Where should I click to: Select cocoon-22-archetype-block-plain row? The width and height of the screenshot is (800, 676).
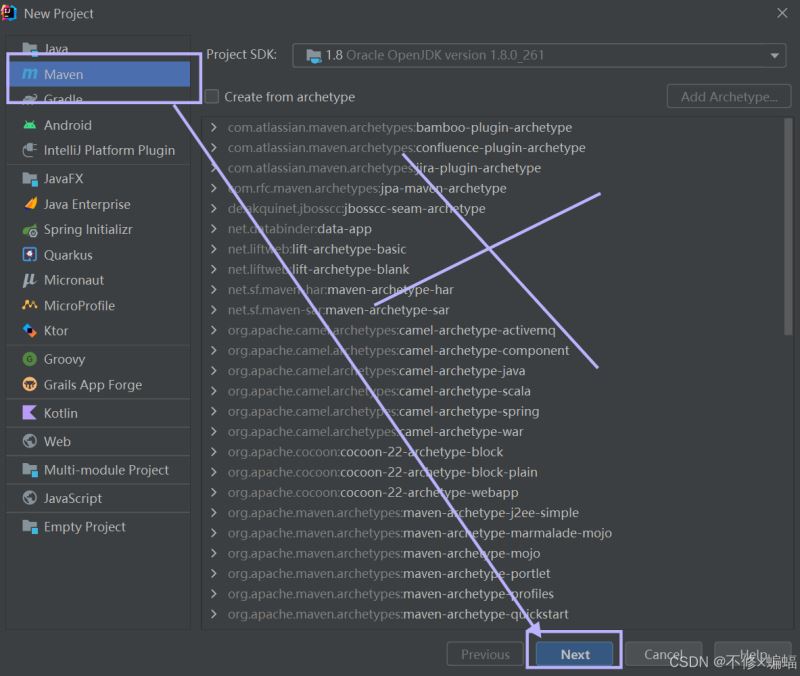pyautogui.click(x=494, y=472)
